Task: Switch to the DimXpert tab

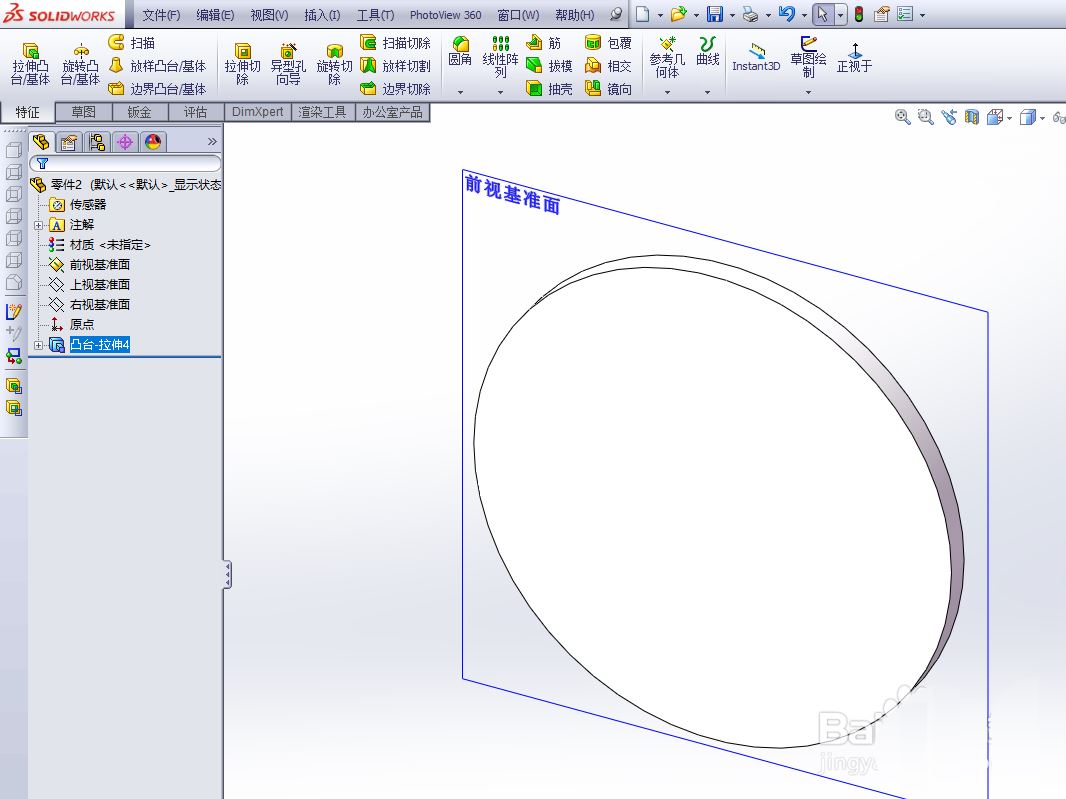Action: [x=258, y=112]
